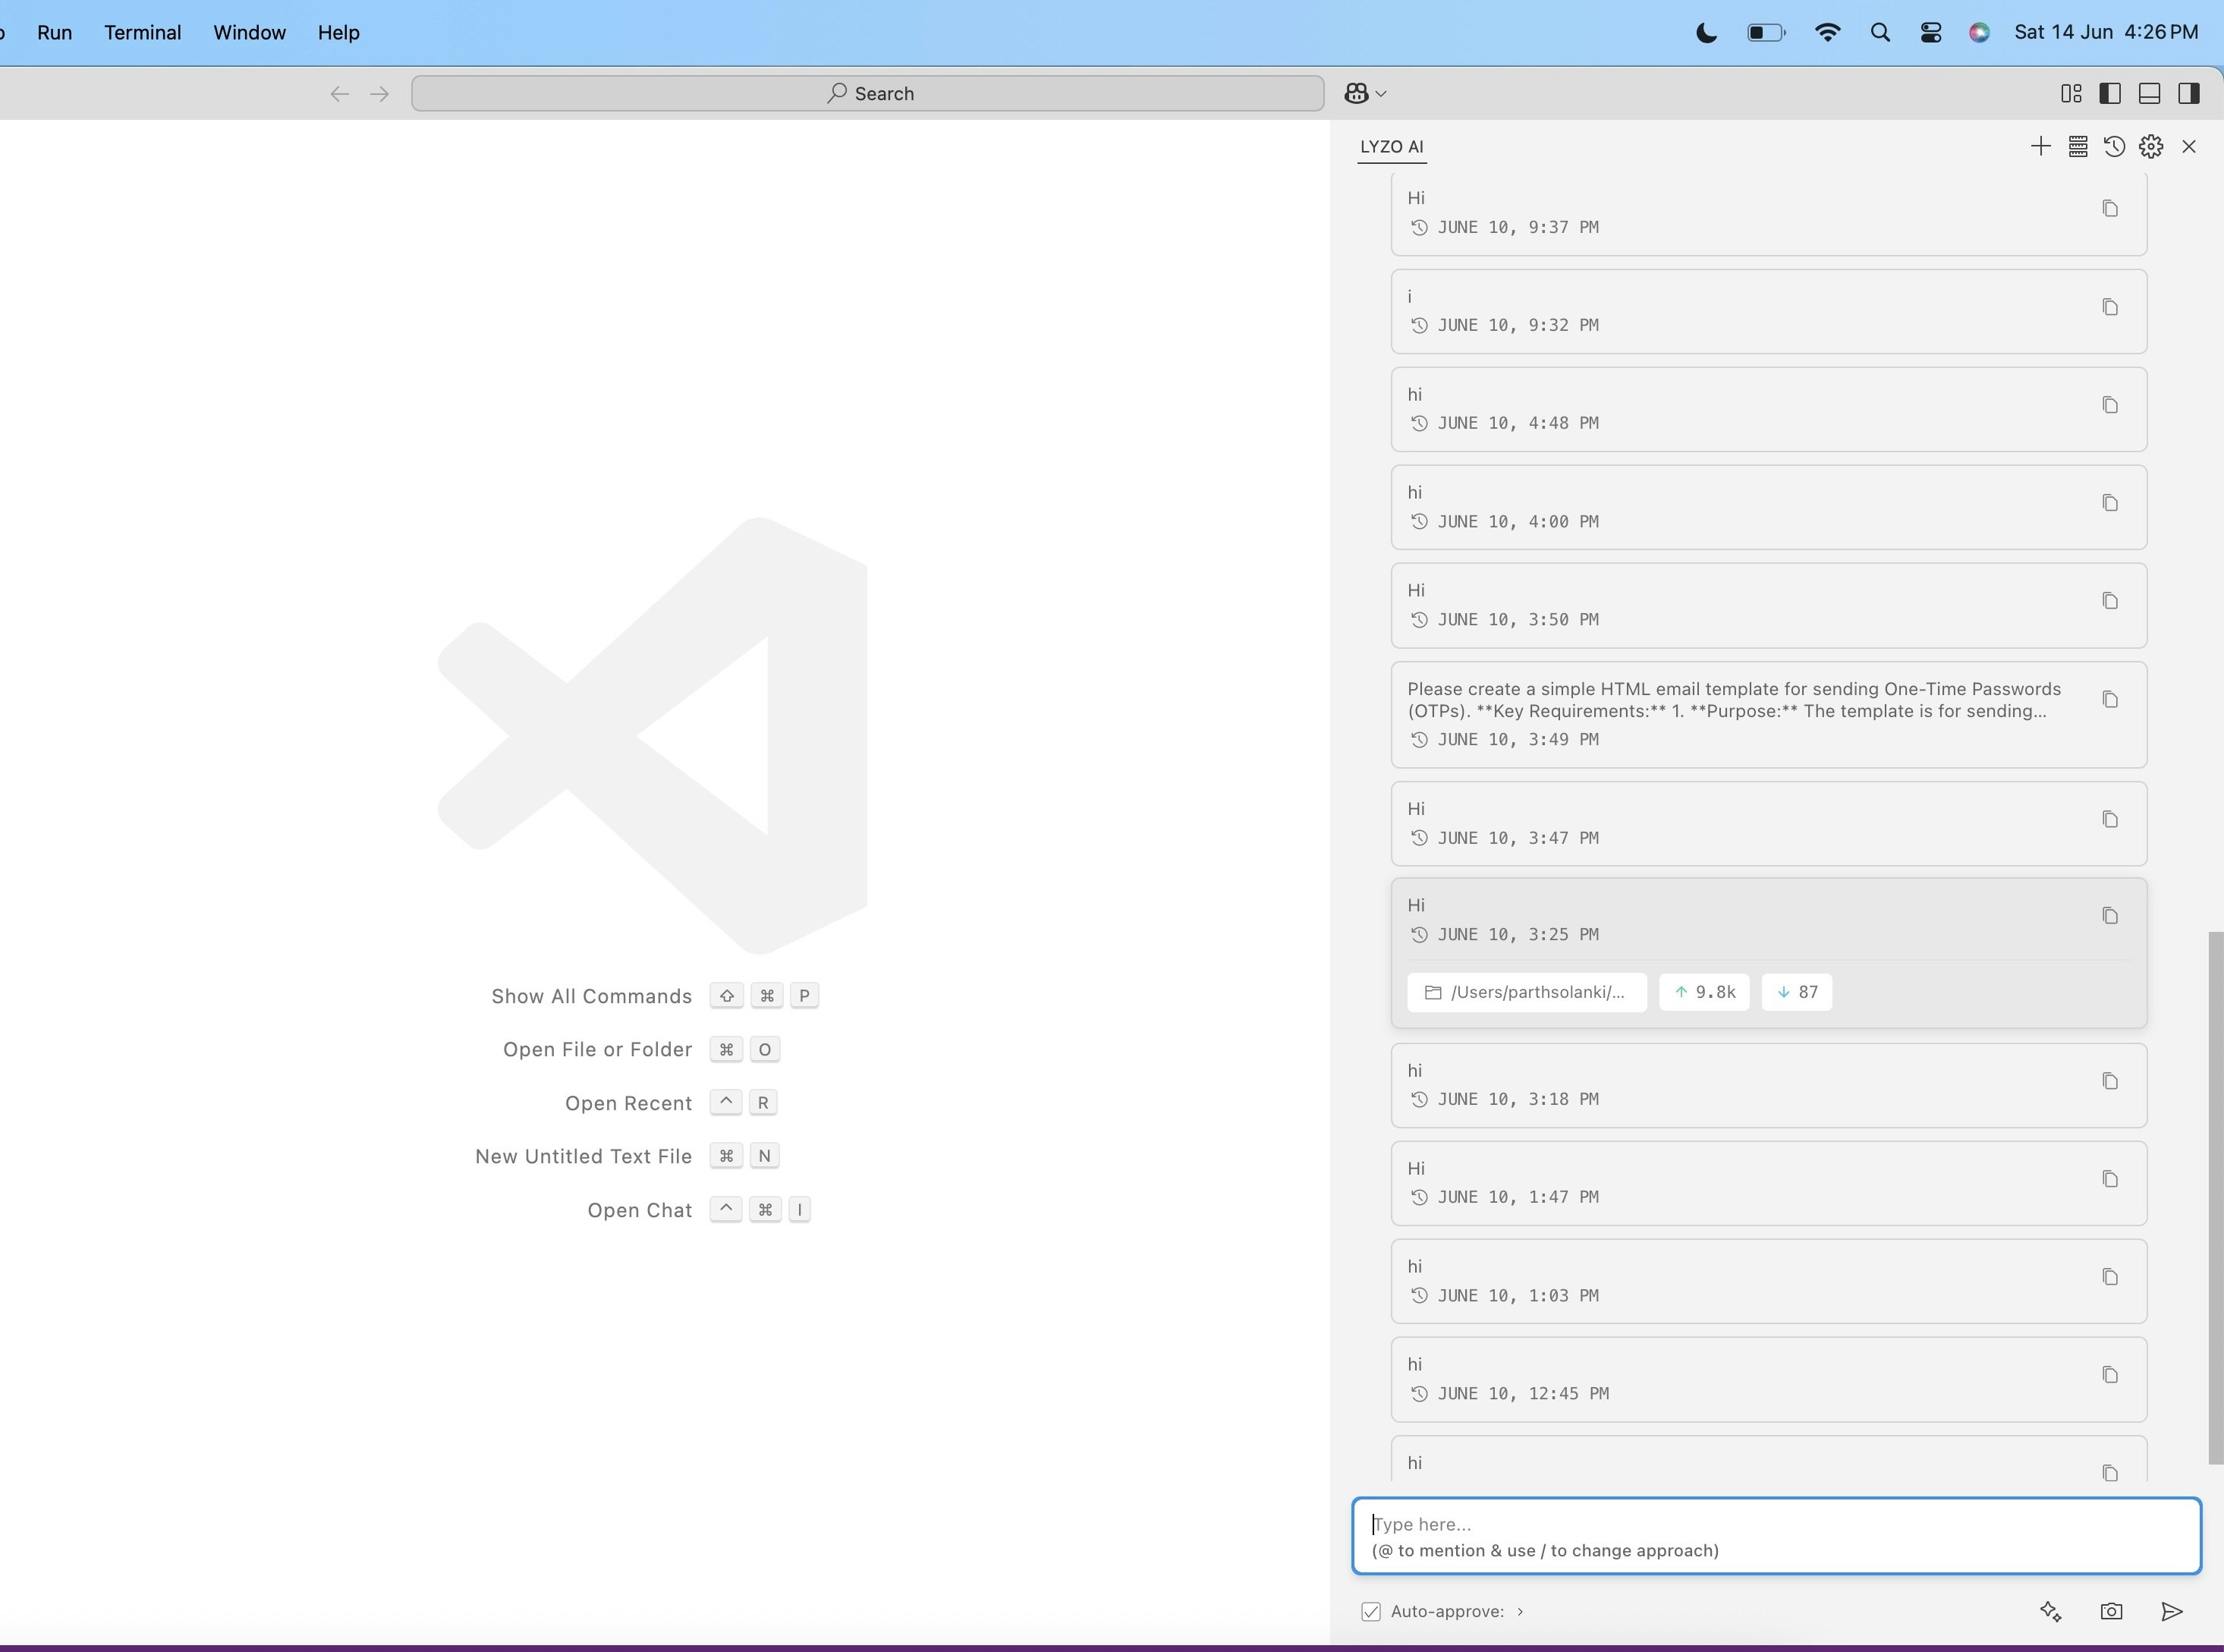Copy the 9:37 PM Hi conversation
This screenshot has width=2224, height=1652.
click(2110, 209)
